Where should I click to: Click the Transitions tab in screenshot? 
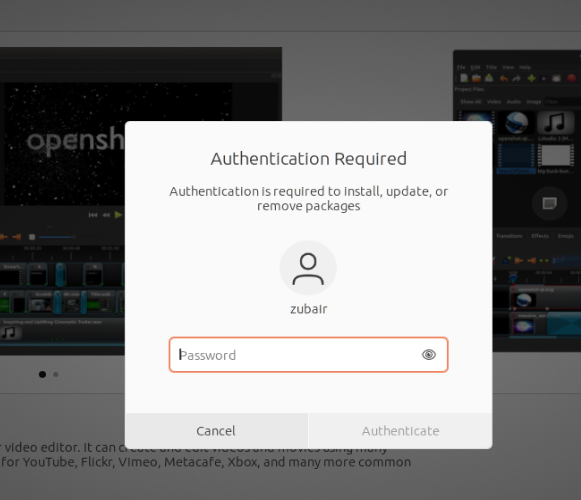pos(509,236)
